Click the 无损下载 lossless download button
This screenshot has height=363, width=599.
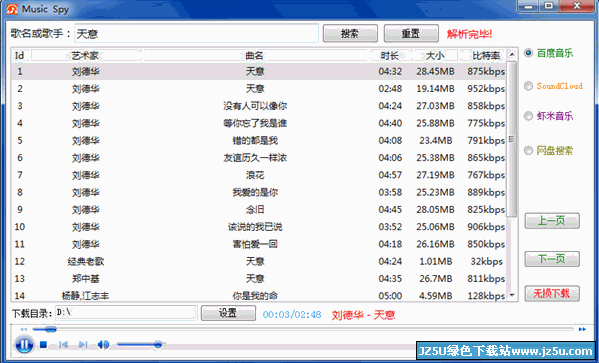coord(552,293)
